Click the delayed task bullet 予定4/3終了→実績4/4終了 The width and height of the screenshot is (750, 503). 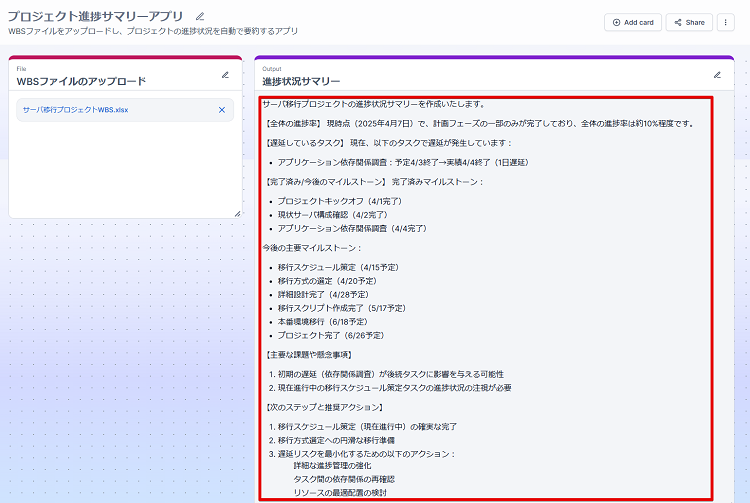point(403,163)
